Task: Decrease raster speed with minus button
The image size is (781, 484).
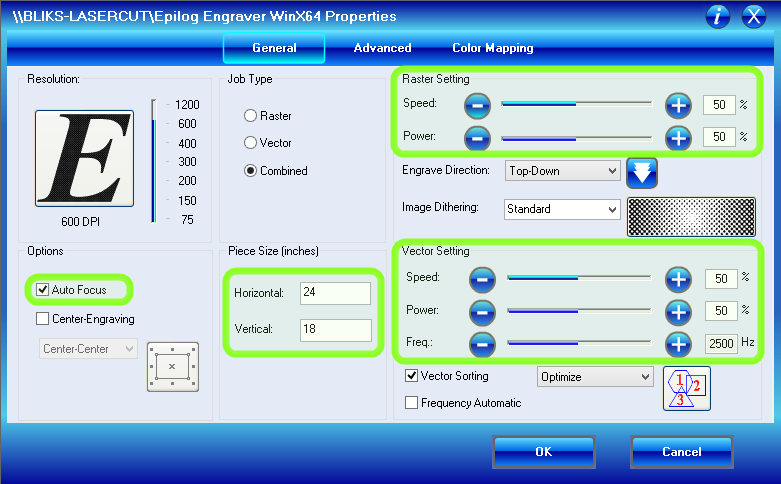Action: point(477,105)
